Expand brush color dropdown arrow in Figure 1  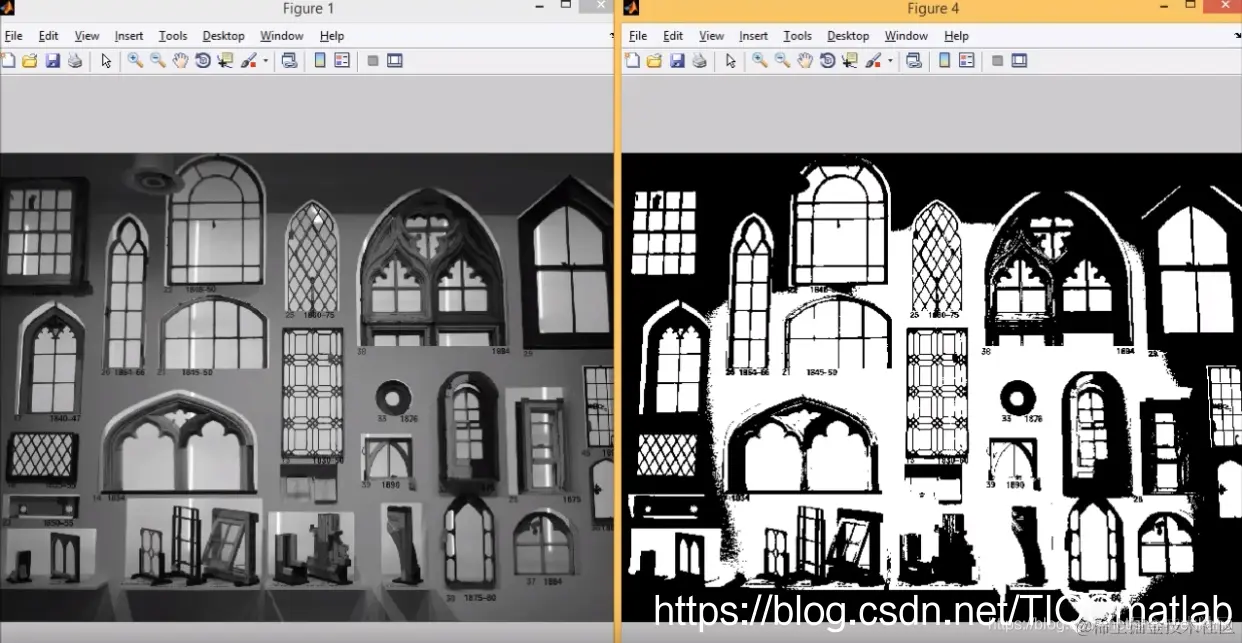[265, 61]
